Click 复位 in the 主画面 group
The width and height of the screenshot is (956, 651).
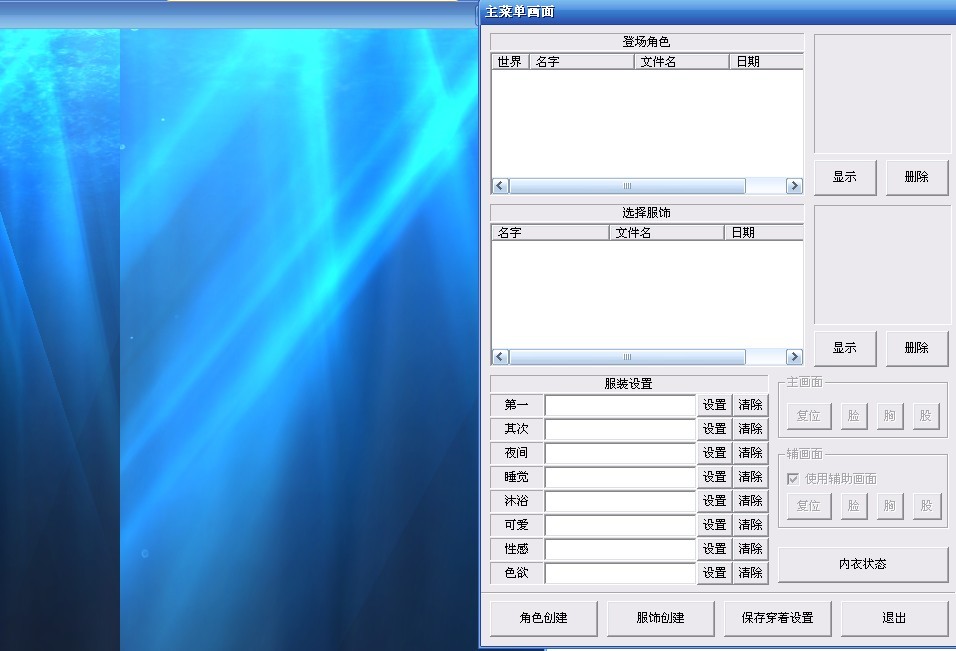click(x=808, y=416)
